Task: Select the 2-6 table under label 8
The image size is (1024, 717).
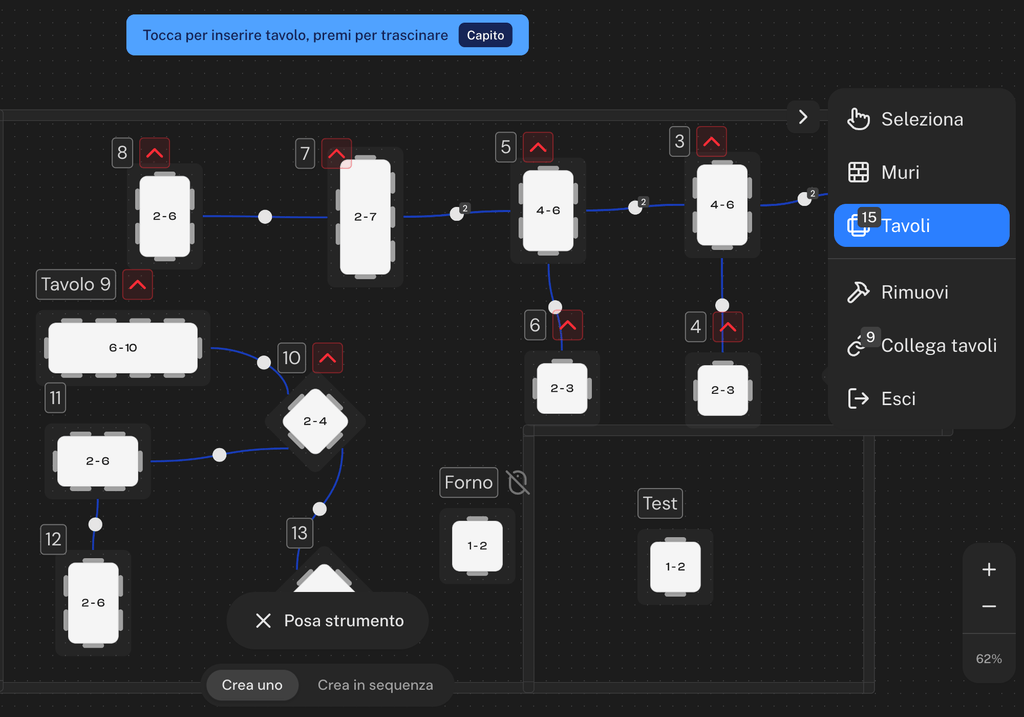Action: [165, 216]
